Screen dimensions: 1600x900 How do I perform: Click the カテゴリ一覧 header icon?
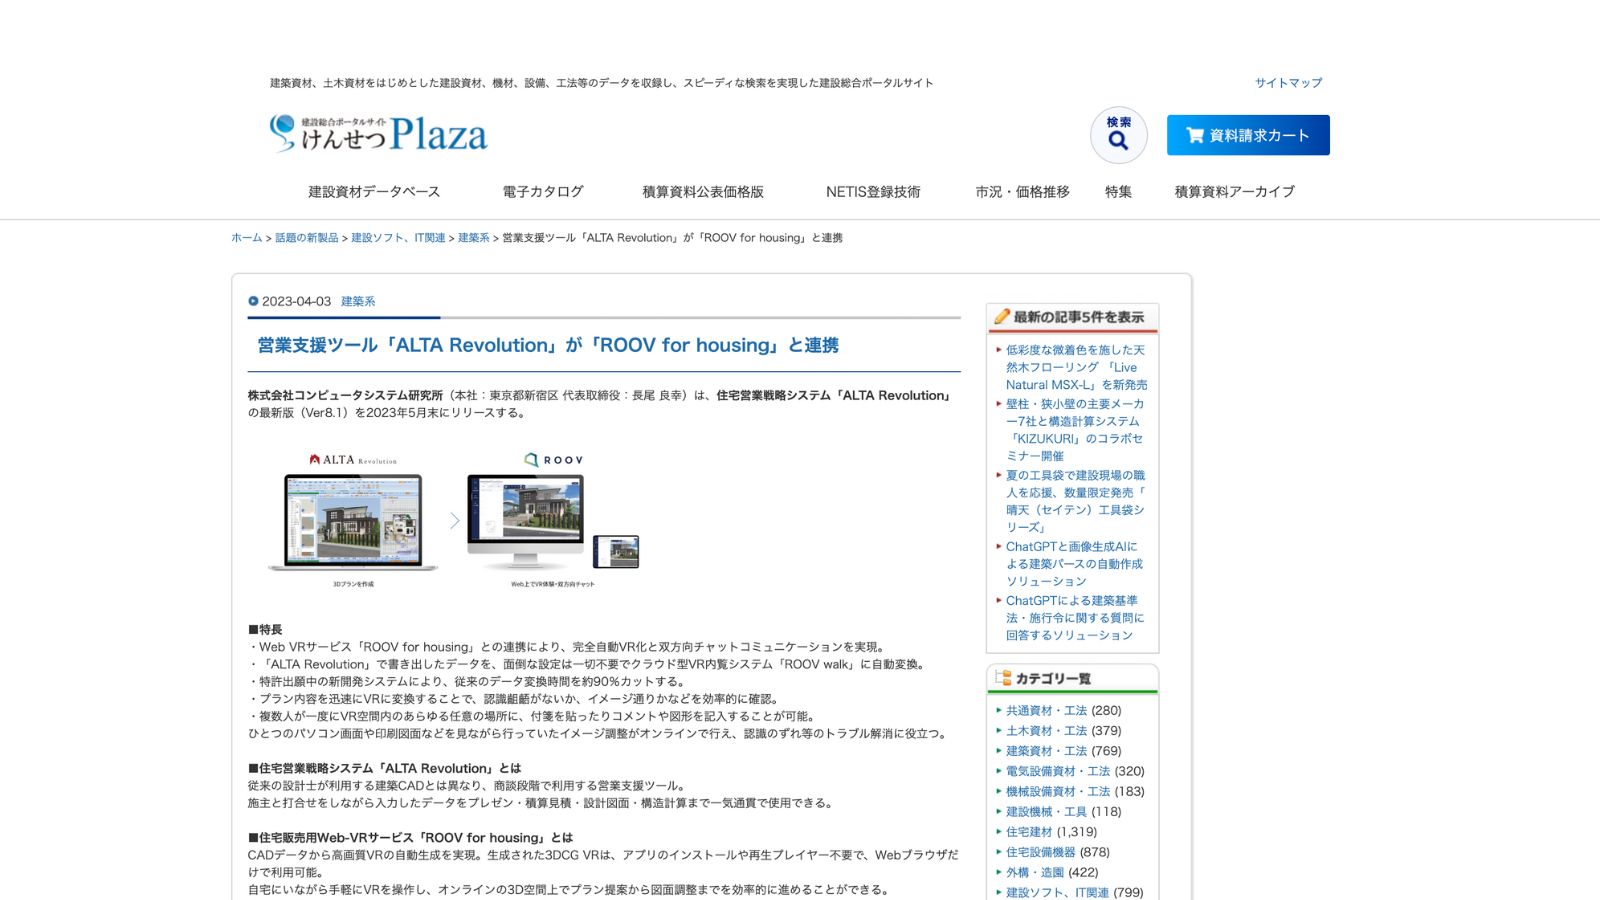1002,678
